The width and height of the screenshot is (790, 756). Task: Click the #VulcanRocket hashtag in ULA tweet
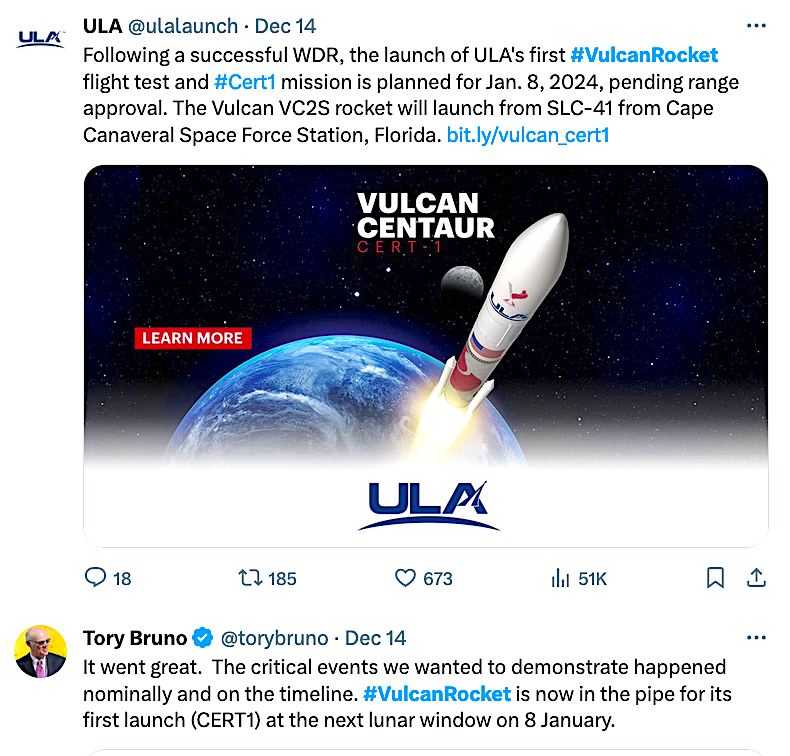(x=644, y=54)
